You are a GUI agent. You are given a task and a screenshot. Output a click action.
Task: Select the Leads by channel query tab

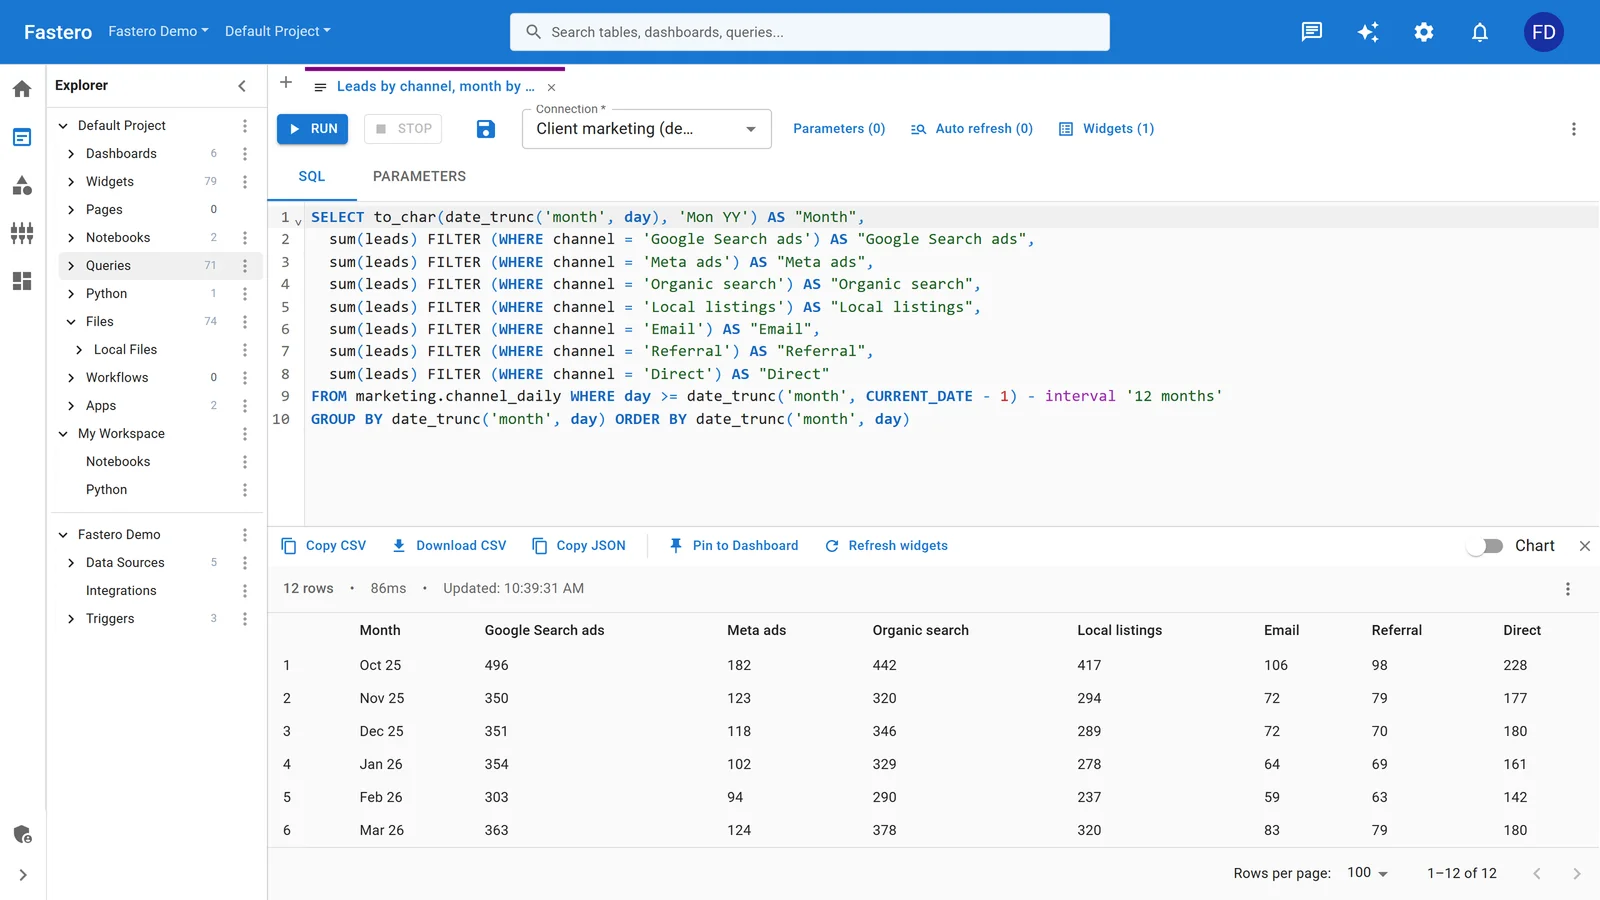[x=436, y=87]
